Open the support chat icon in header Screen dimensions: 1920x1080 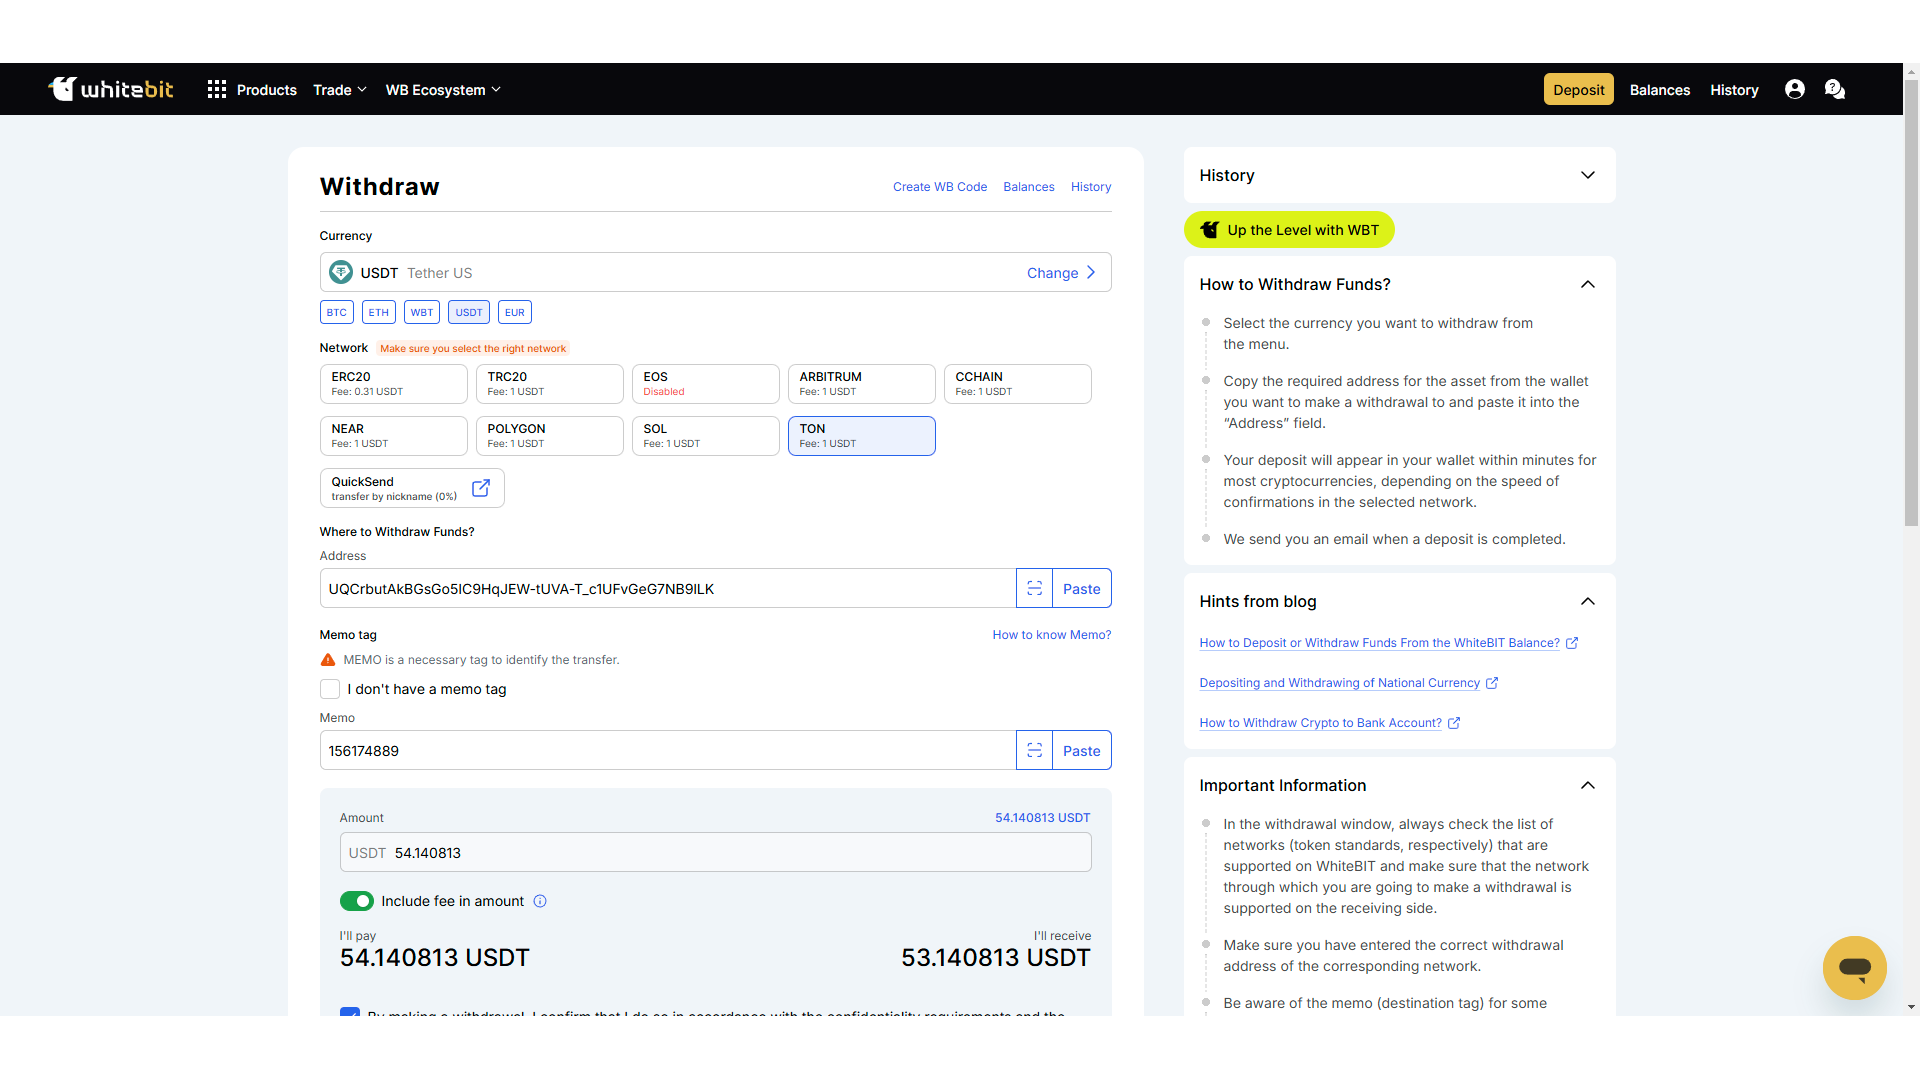click(1835, 90)
